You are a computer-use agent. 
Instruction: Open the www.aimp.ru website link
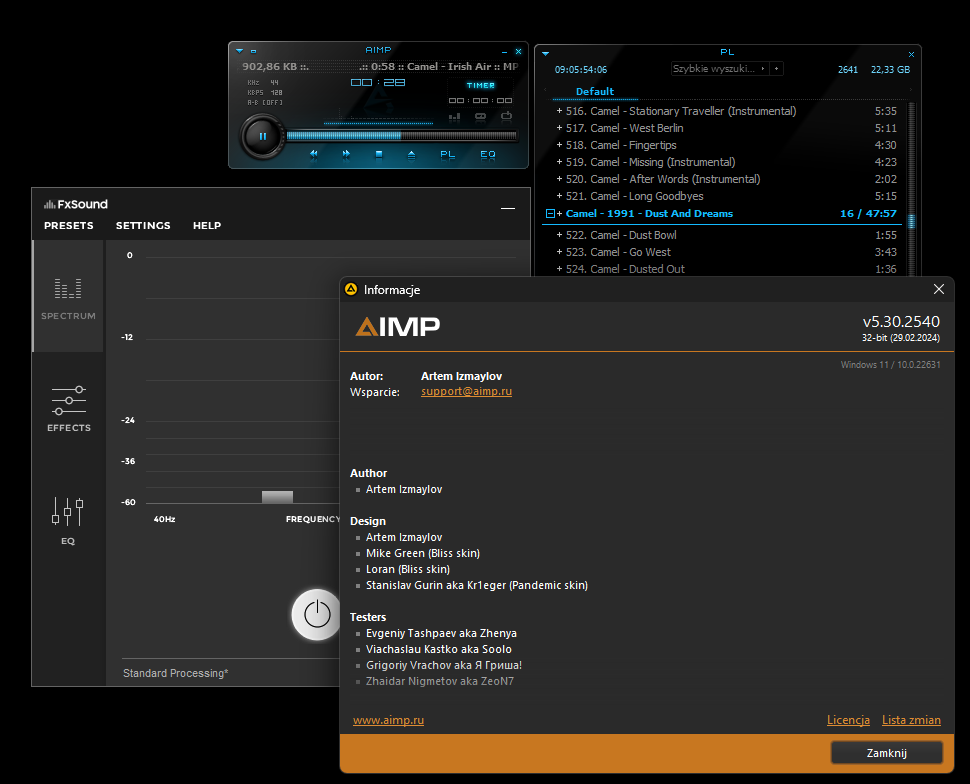(x=388, y=720)
